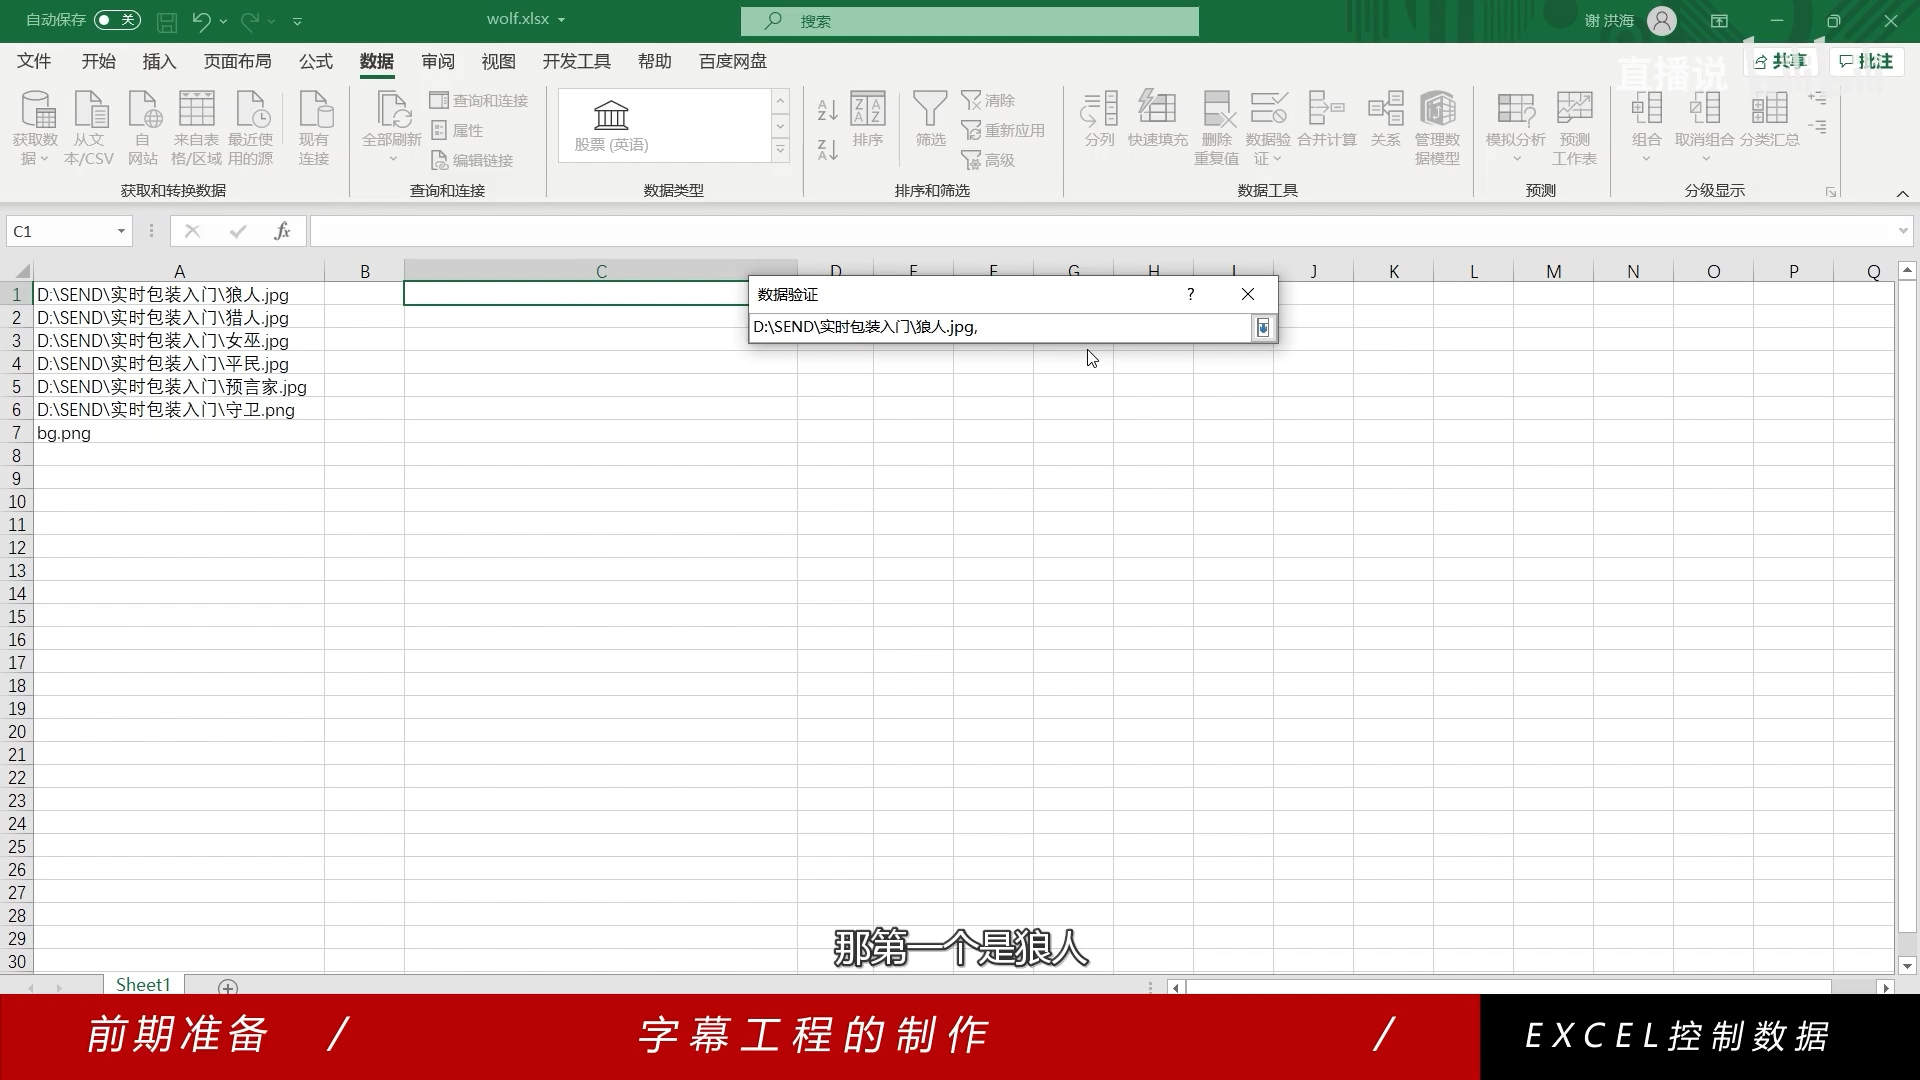Select the 筛选 (Filter) icon
This screenshot has width=1920, height=1080.
[x=929, y=120]
